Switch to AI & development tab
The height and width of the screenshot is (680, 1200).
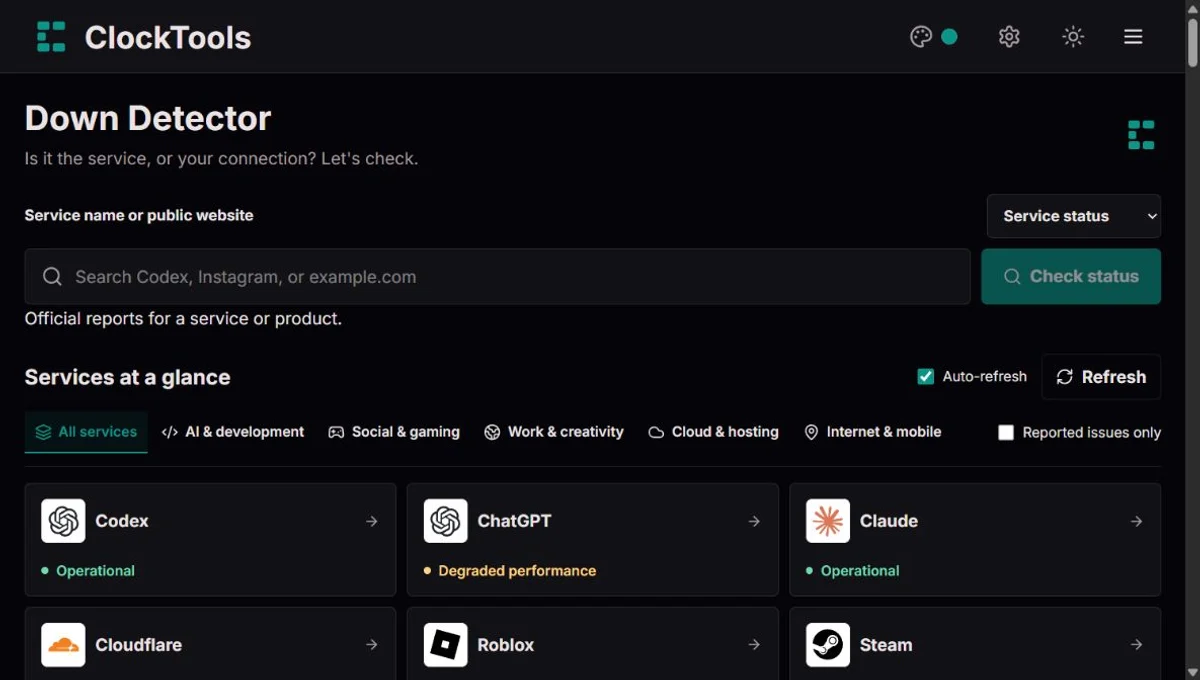click(233, 432)
